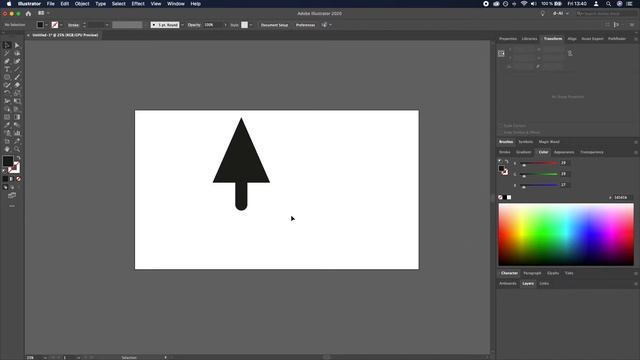Set paint mode to Color in toolbar

5,179
